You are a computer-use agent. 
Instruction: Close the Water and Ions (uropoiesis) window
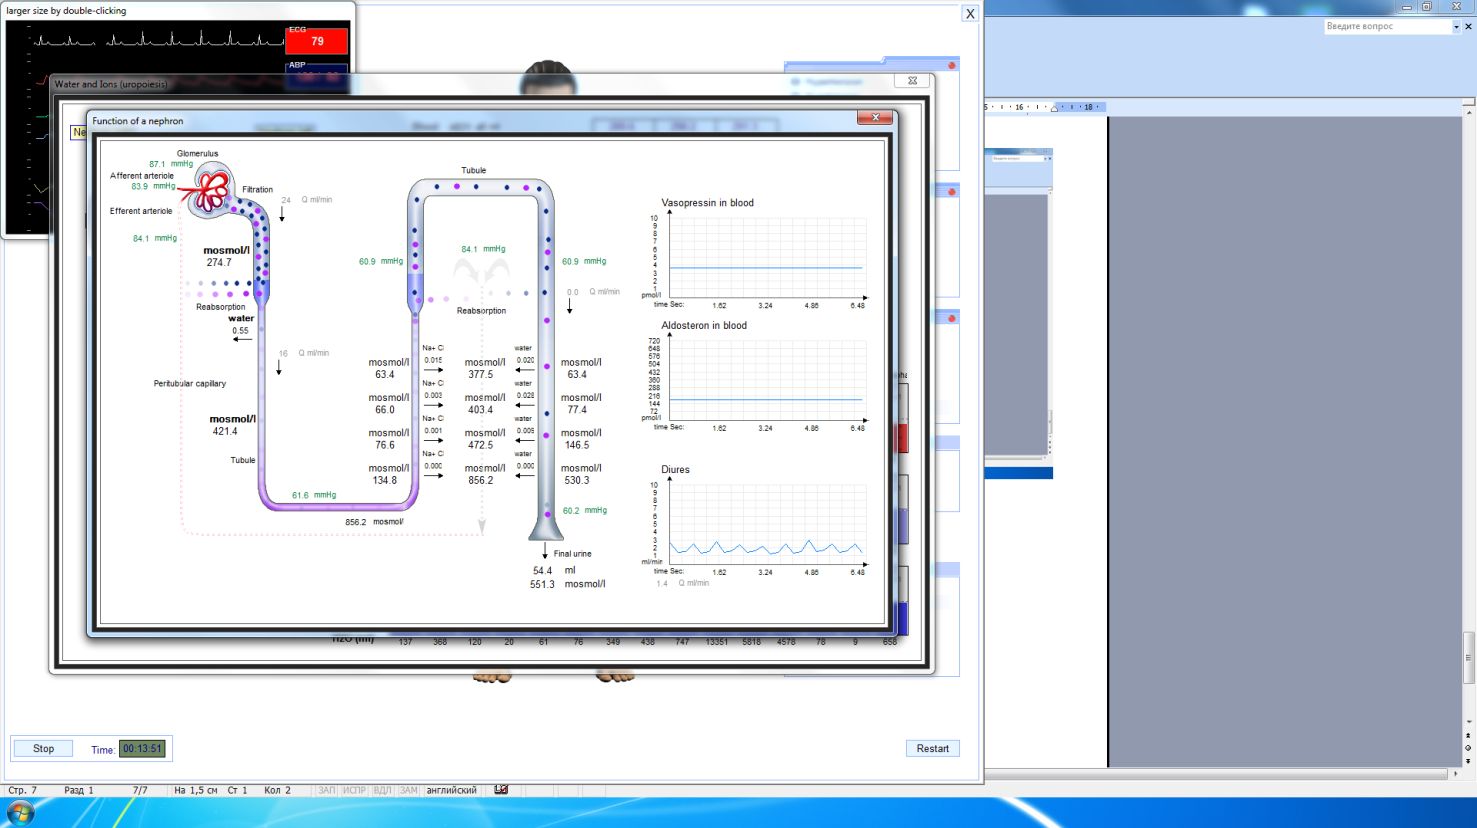point(912,81)
